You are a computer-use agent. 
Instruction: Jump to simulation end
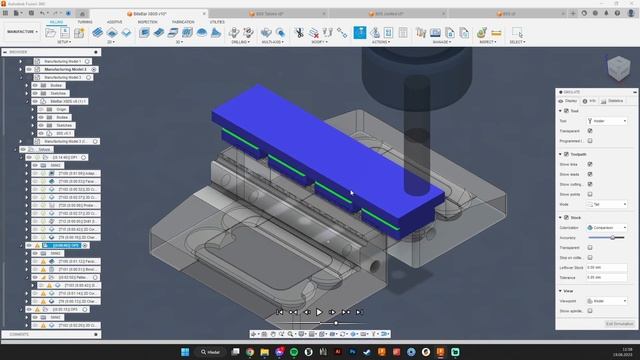(x=359, y=312)
